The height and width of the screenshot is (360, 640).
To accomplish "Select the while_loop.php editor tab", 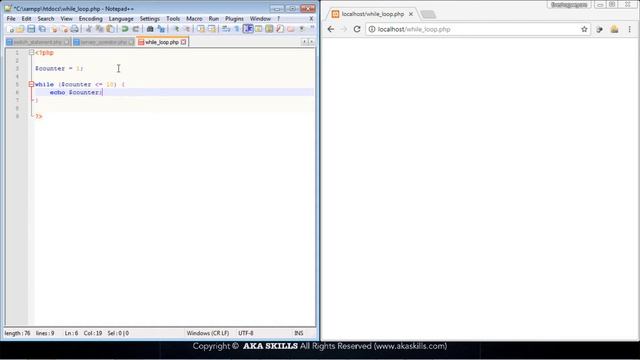I will 162,42.
